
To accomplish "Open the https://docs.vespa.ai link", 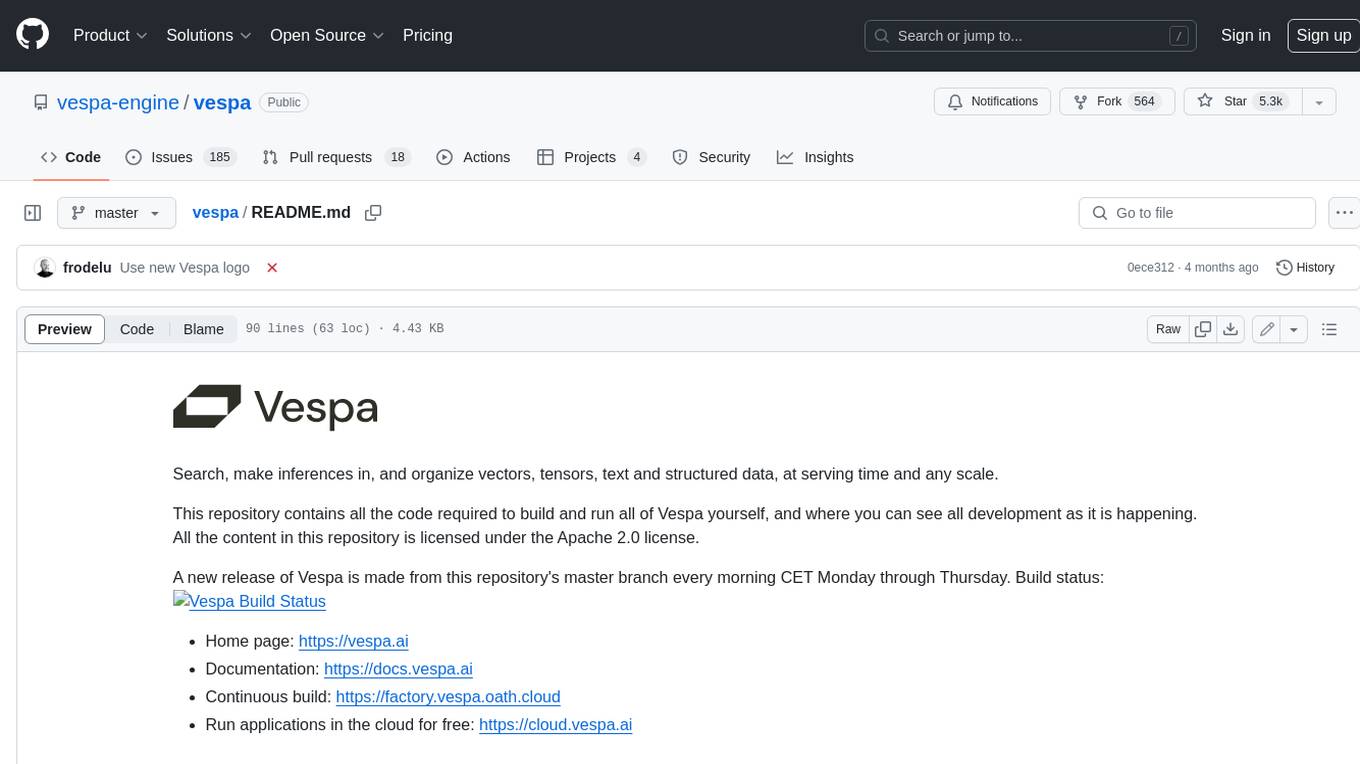I will tap(398, 669).
